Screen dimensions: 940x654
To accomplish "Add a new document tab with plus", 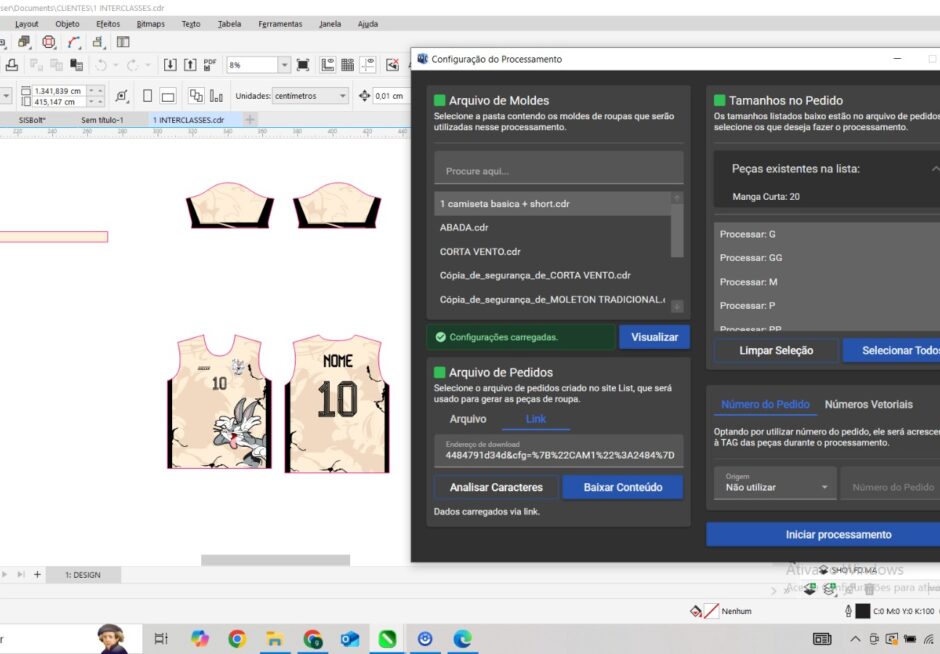I will point(250,119).
